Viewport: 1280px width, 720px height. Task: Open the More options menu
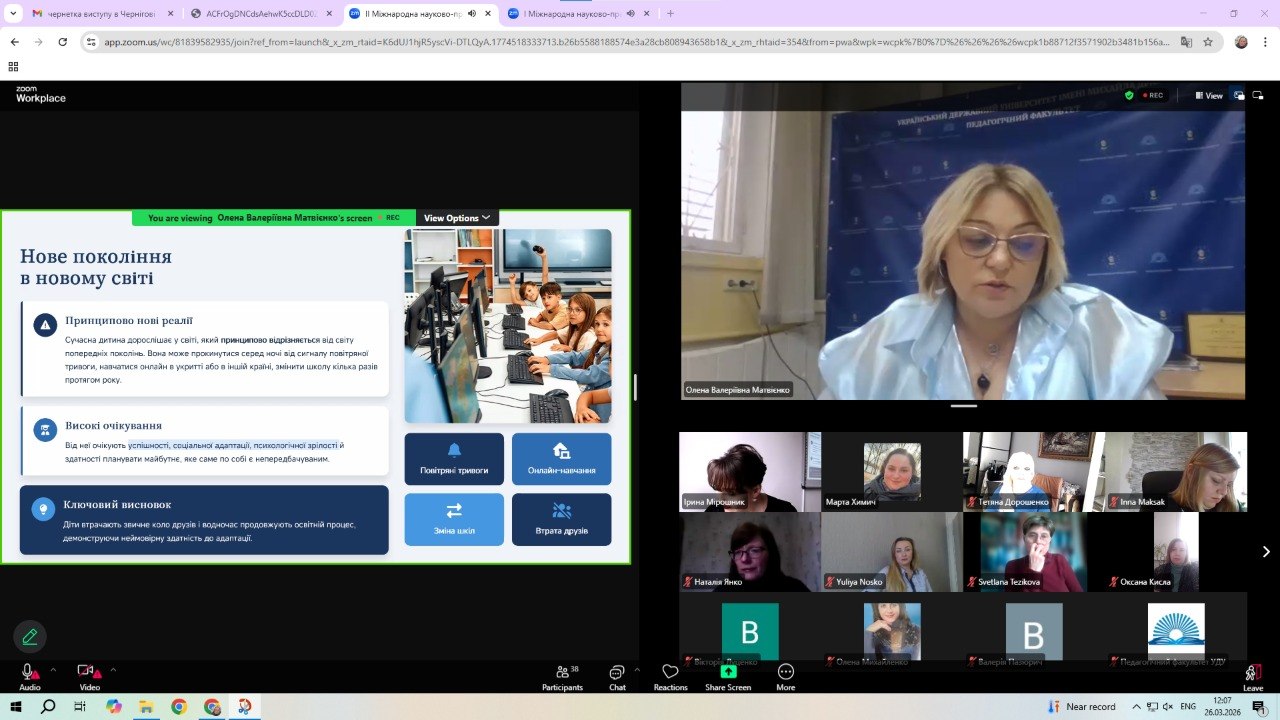click(x=785, y=676)
